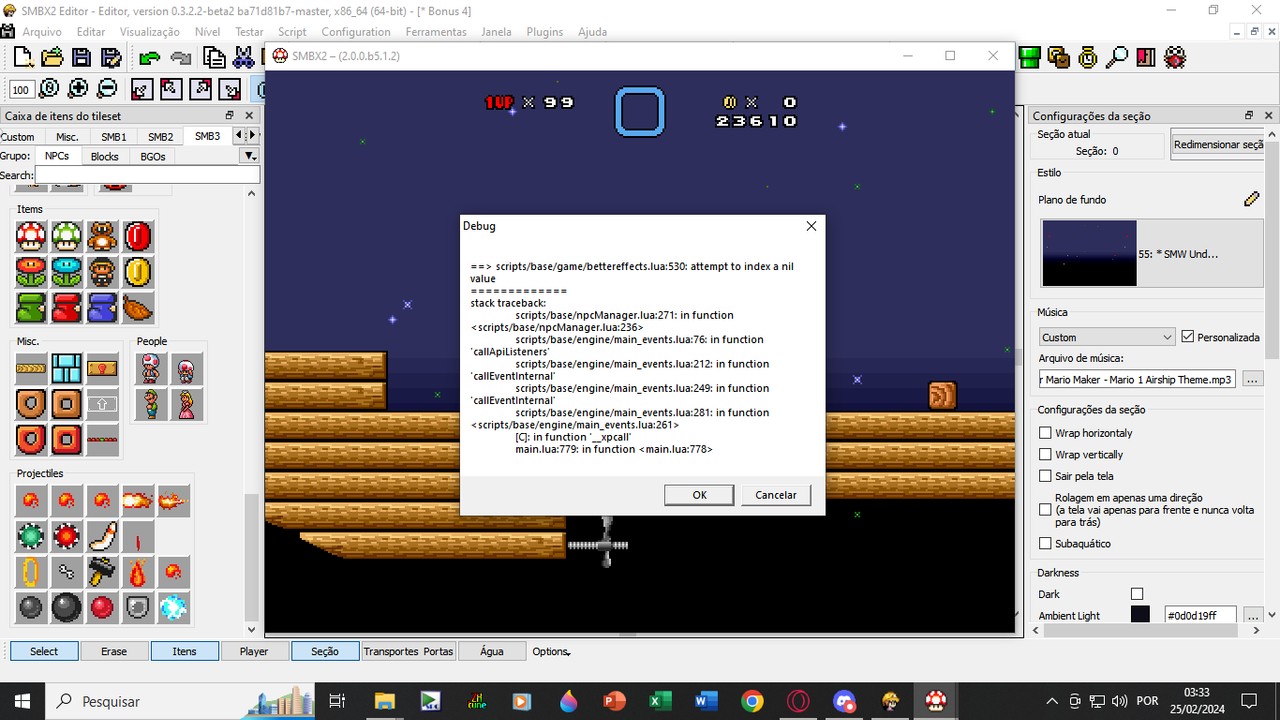The image size is (1280, 720).
Task: Click the magnifying glass search toolbar icon
Action: click(1117, 58)
